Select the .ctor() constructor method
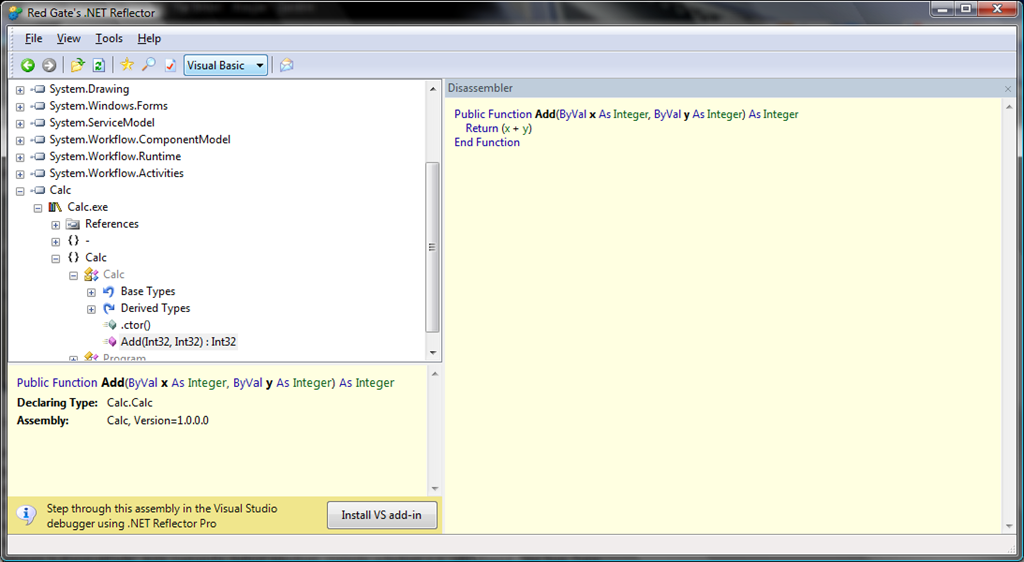This screenshot has width=1024, height=562. [136, 325]
